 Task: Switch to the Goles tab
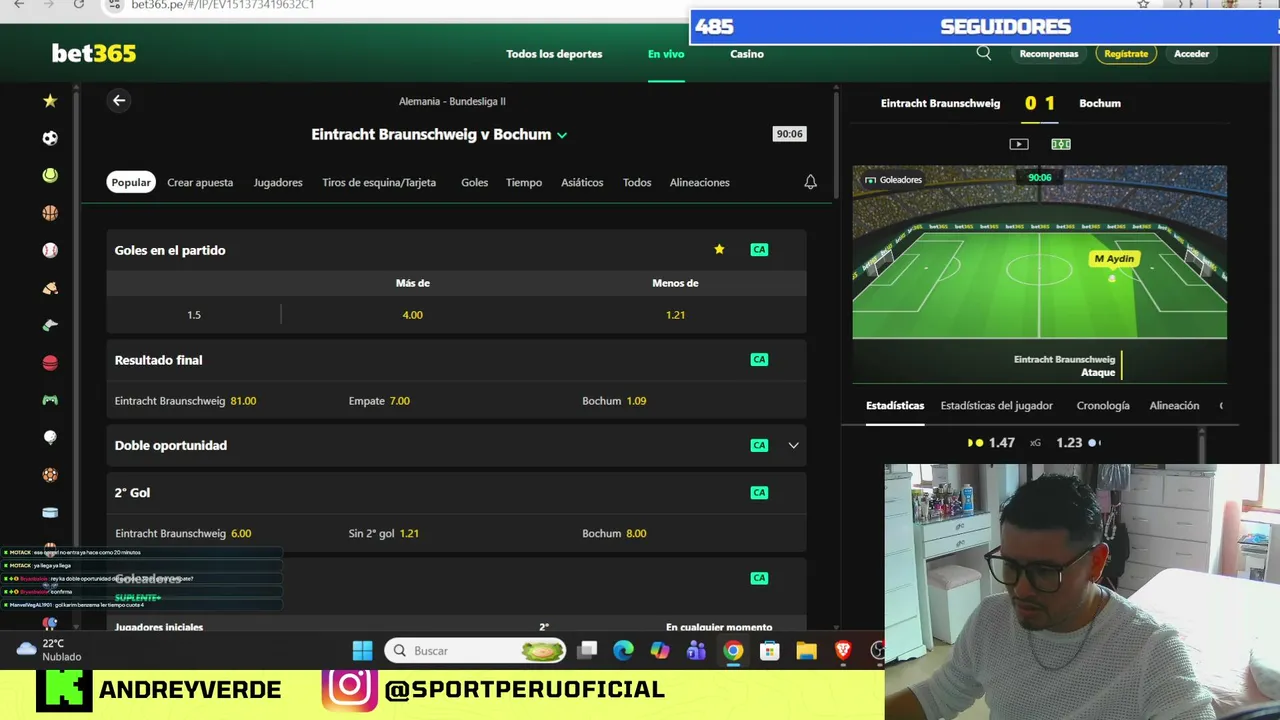[x=474, y=182]
